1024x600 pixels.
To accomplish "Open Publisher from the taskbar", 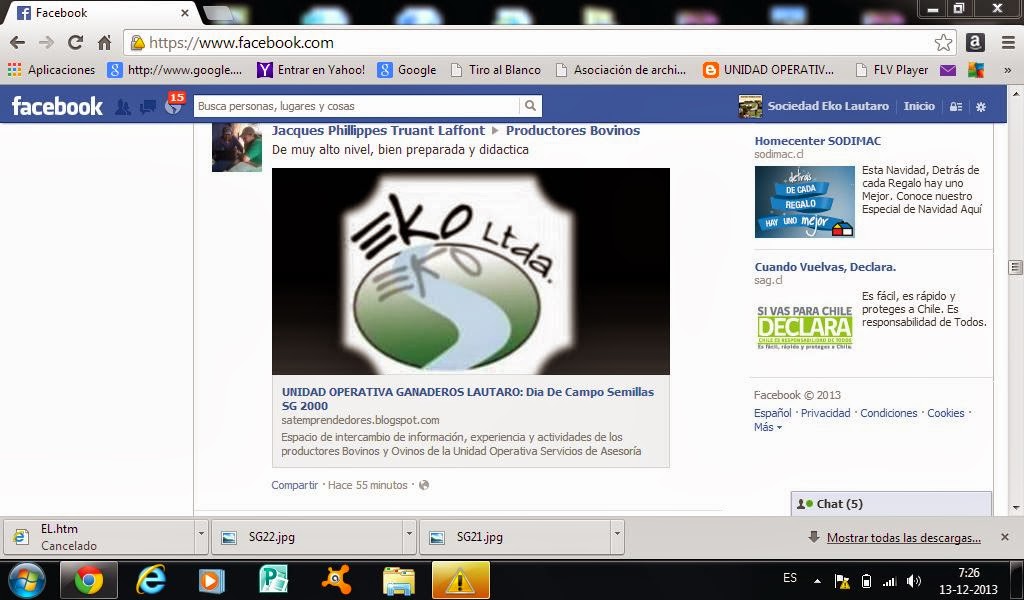I will click(x=274, y=580).
